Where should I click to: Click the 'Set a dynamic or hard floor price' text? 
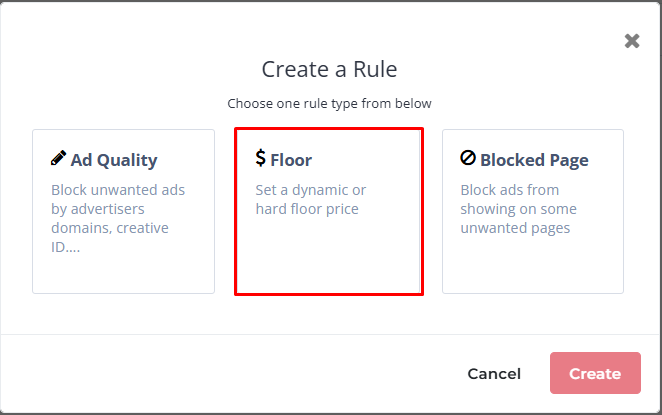[310, 199]
